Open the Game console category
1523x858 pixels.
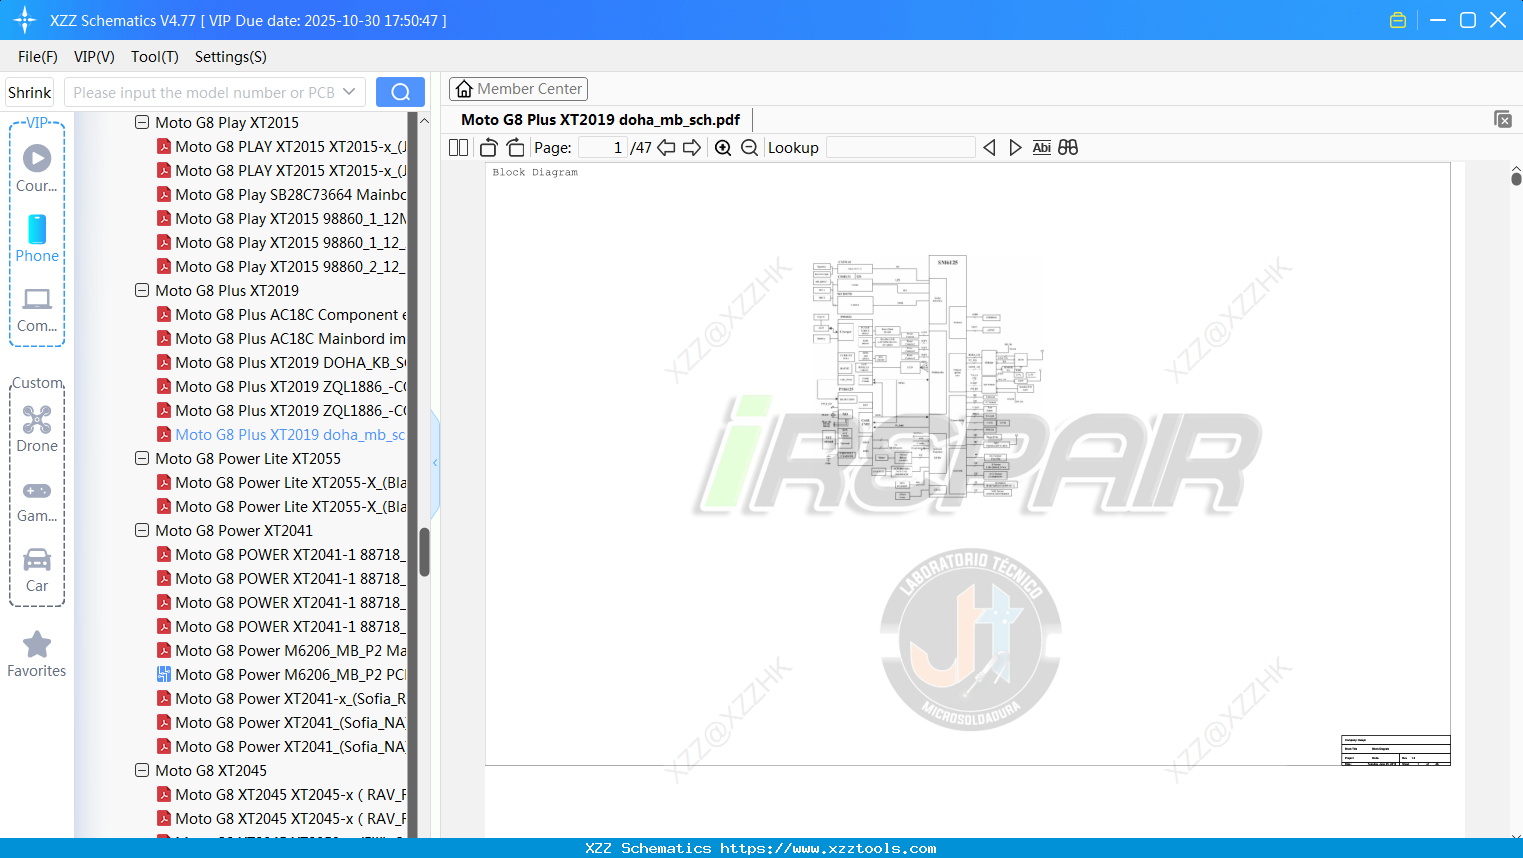37,500
